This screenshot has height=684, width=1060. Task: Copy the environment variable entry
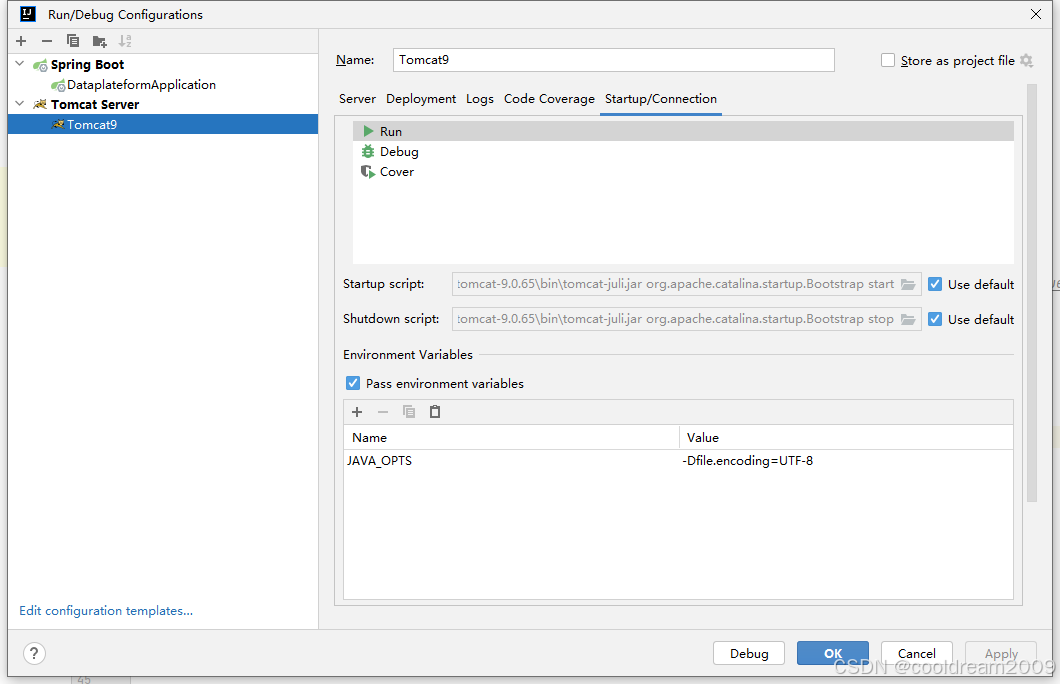click(409, 412)
